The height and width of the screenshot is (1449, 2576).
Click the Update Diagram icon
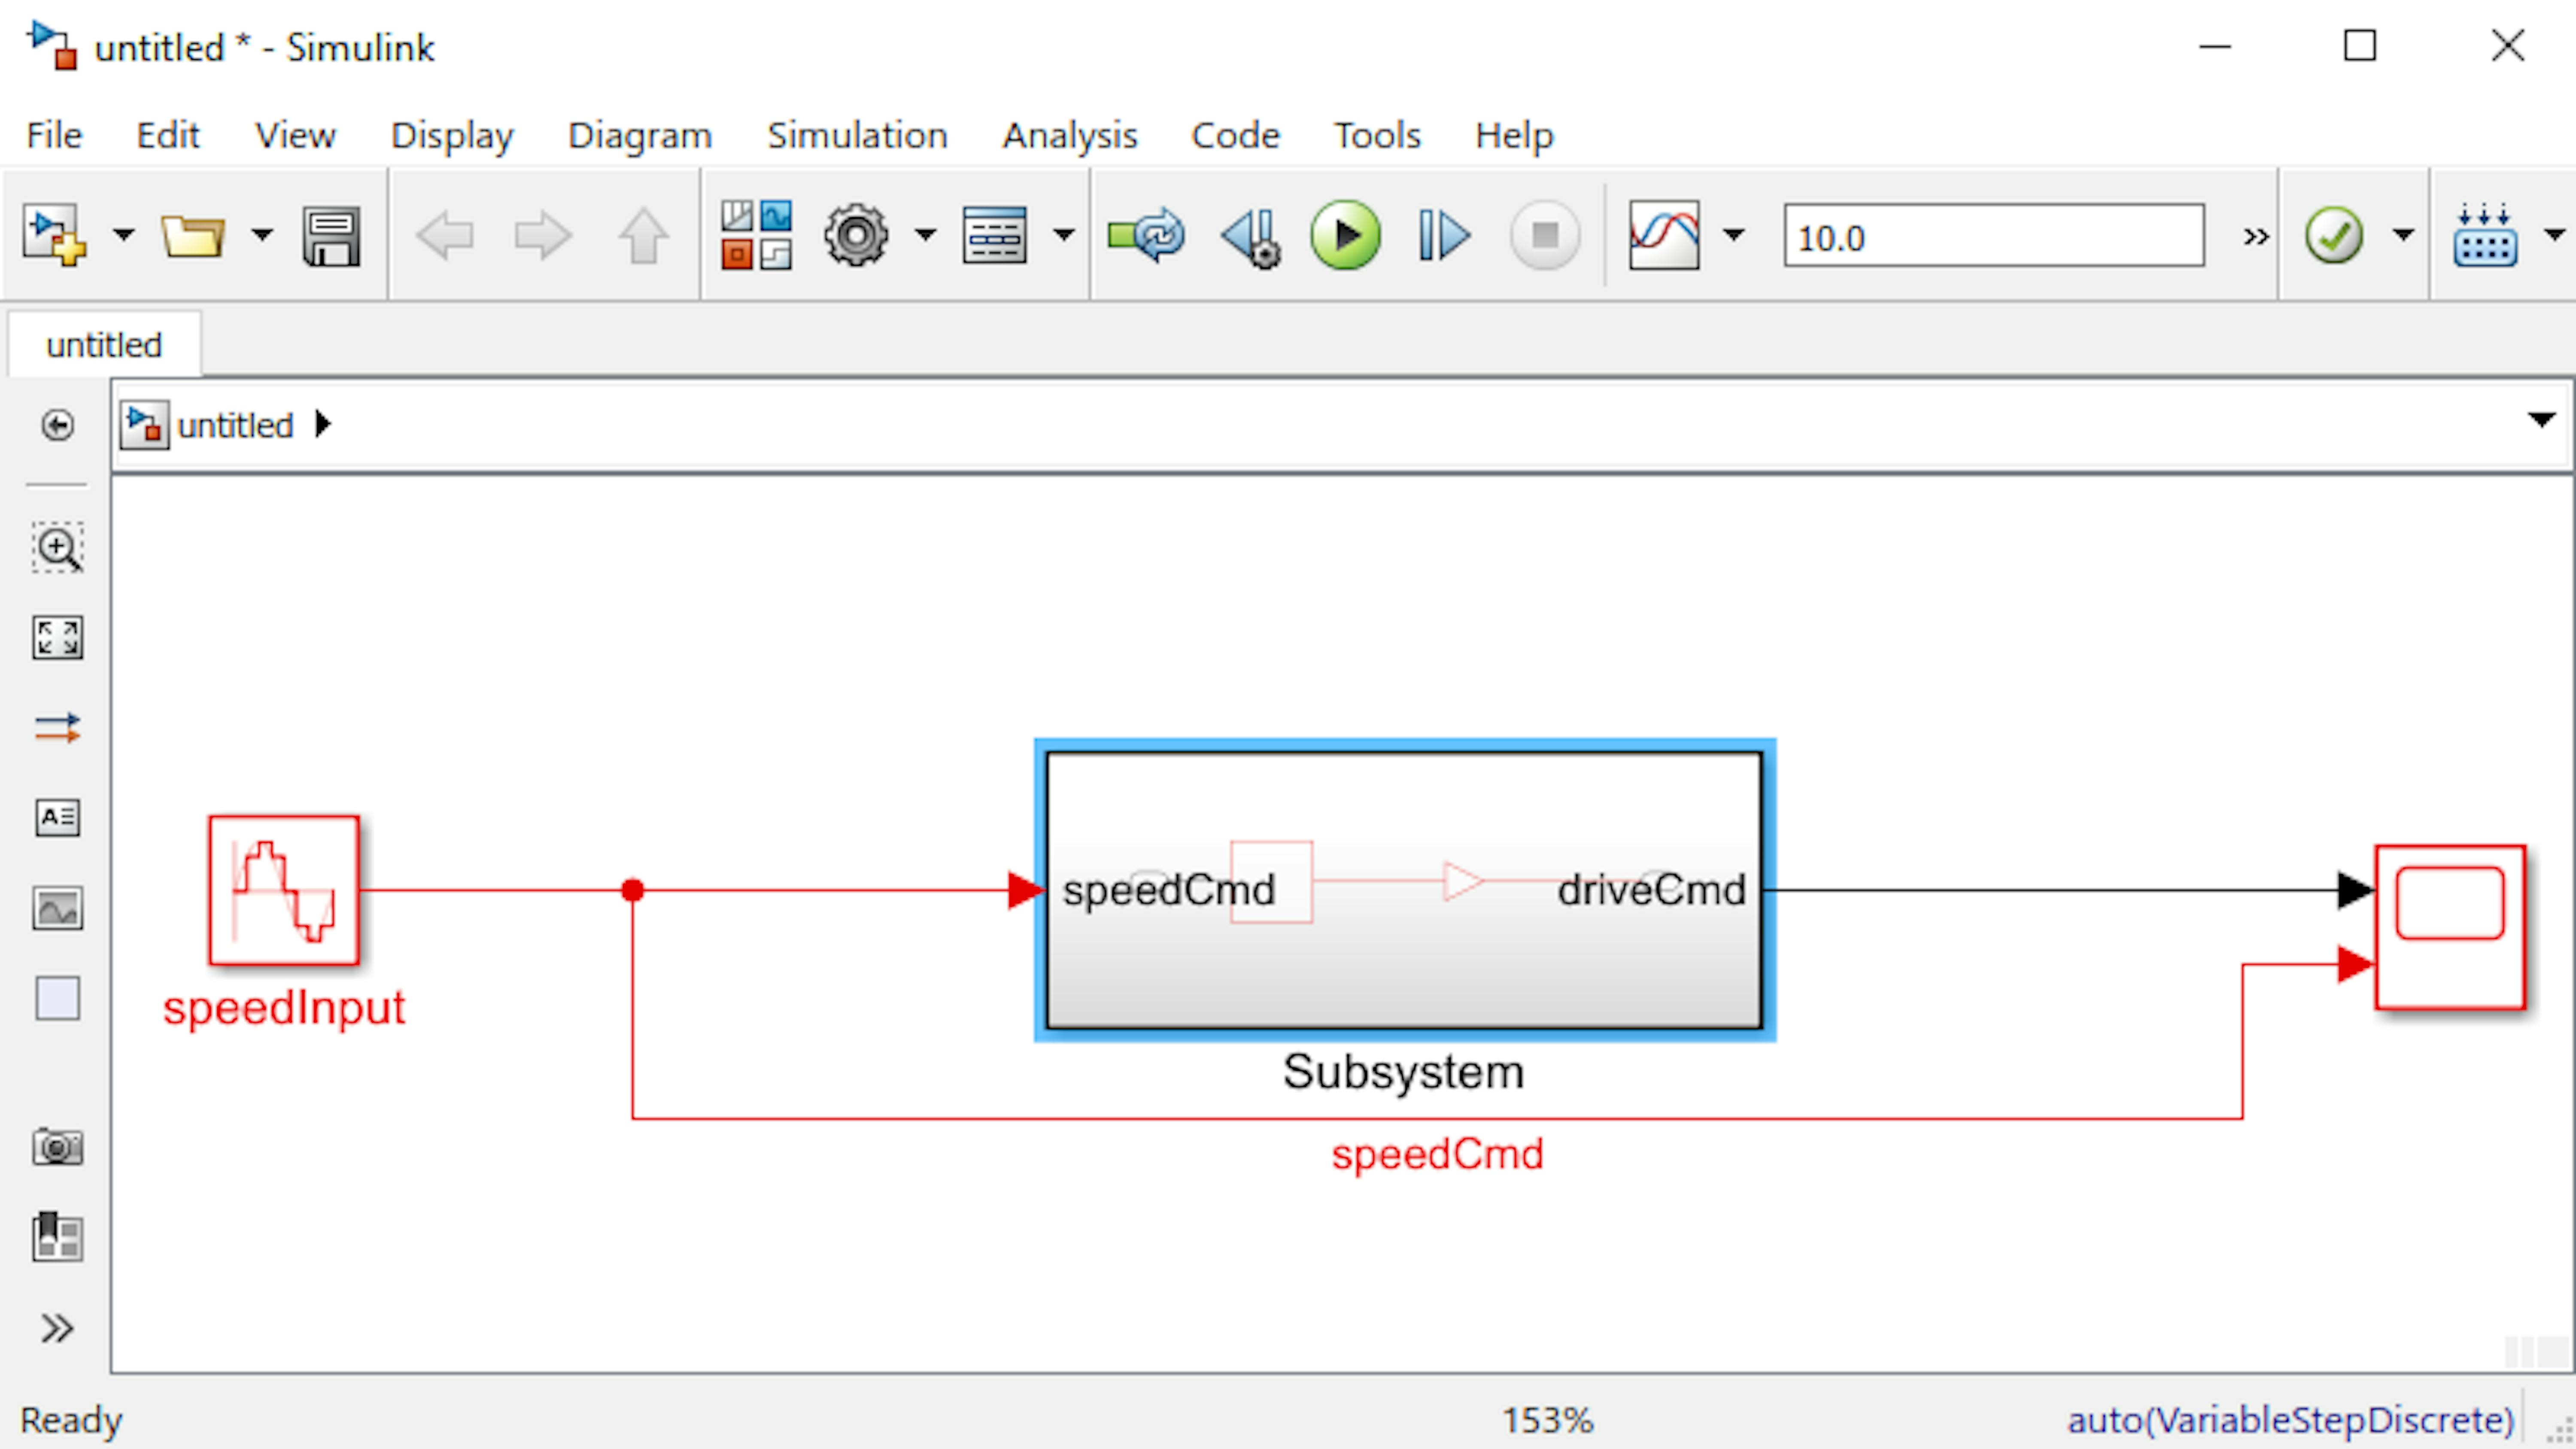1146,236
